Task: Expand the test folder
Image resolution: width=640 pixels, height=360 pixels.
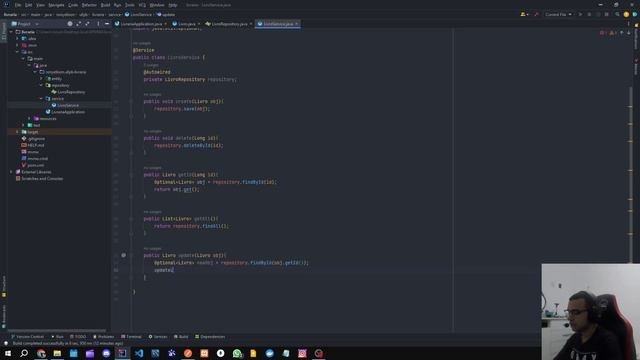Action: click(23, 125)
